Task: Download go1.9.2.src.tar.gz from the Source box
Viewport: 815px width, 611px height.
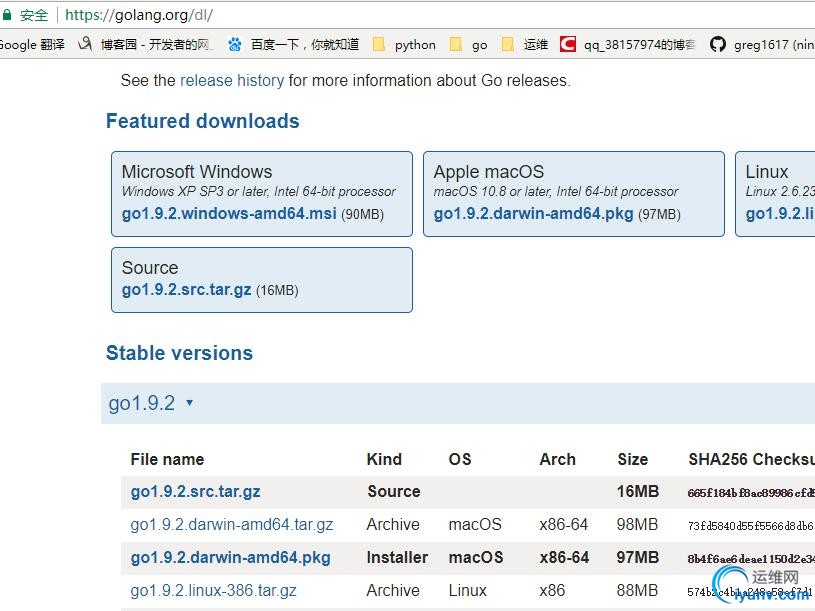Action: (187, 289)
